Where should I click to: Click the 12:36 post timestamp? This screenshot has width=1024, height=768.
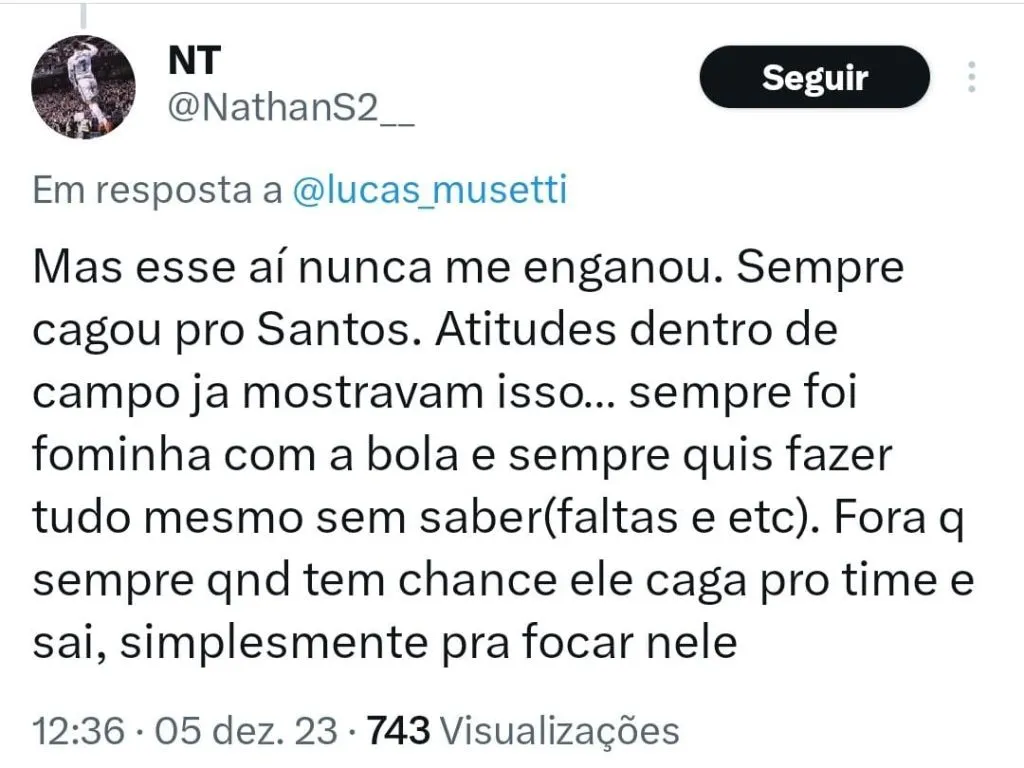[x=78, y=731]
